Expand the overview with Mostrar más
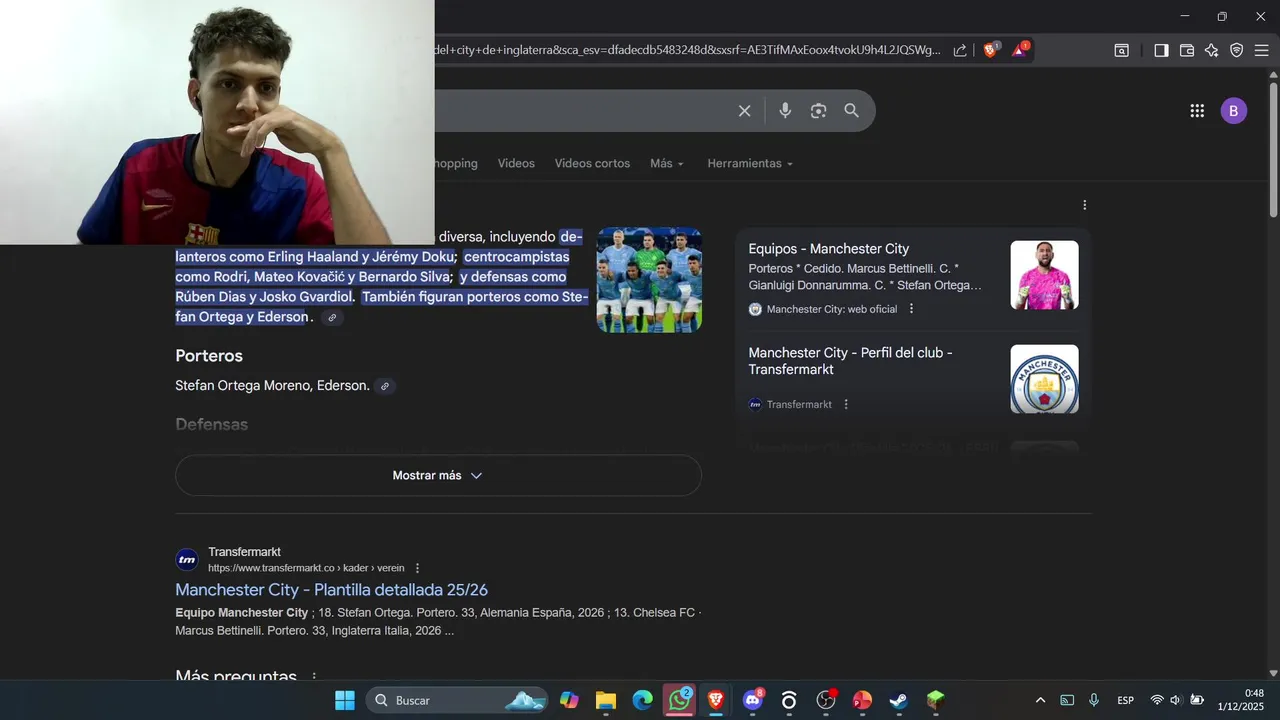Viewport: 1280px width, 720px height. point(438,475)
